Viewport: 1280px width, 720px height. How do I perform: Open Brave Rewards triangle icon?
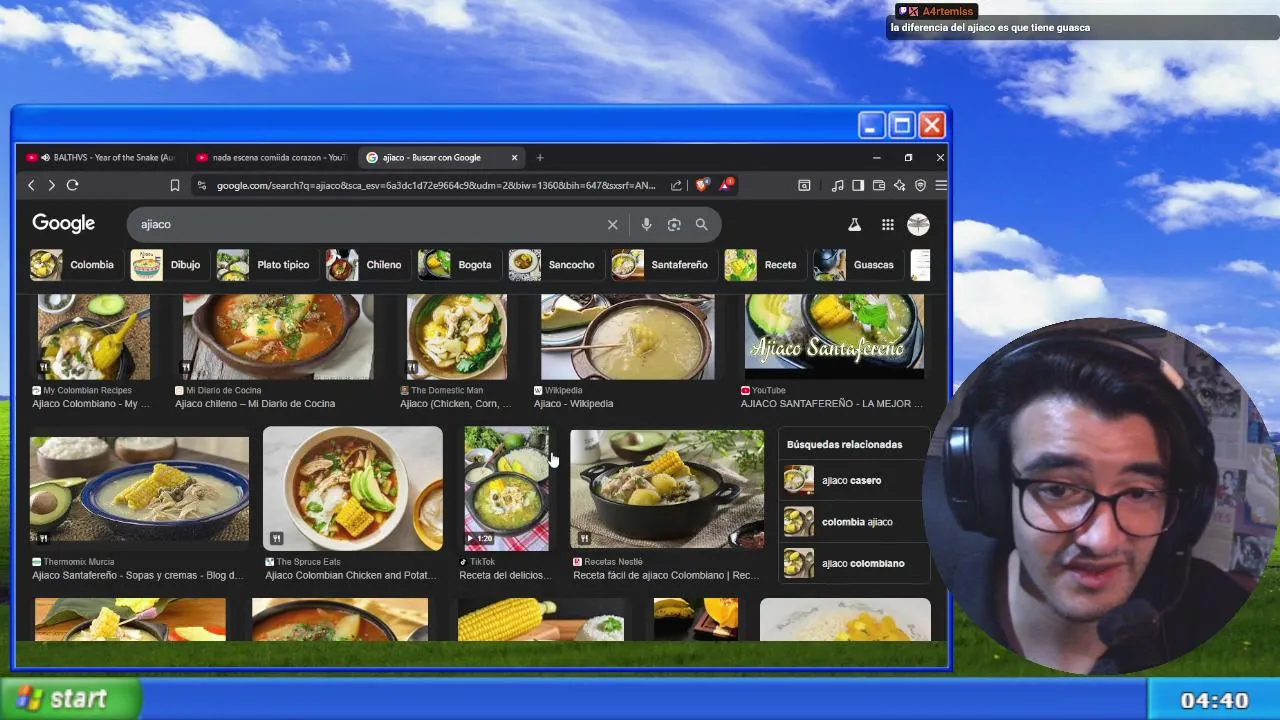tap(728, 184)
